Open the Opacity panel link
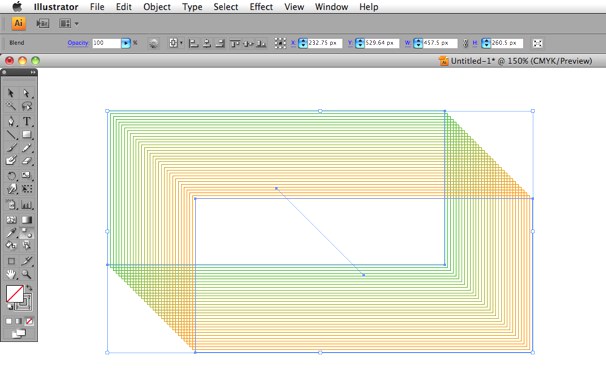The image size is (606, 380). pos(78,43)
